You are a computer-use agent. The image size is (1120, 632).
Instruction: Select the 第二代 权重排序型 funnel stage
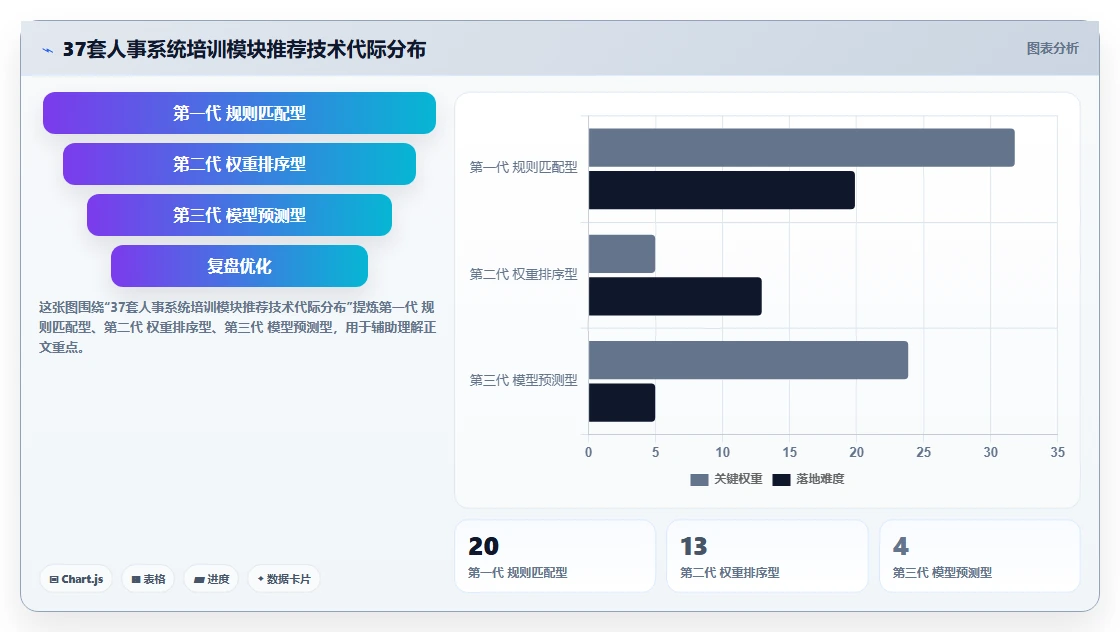pyautogui.click(x=239, y=164)
